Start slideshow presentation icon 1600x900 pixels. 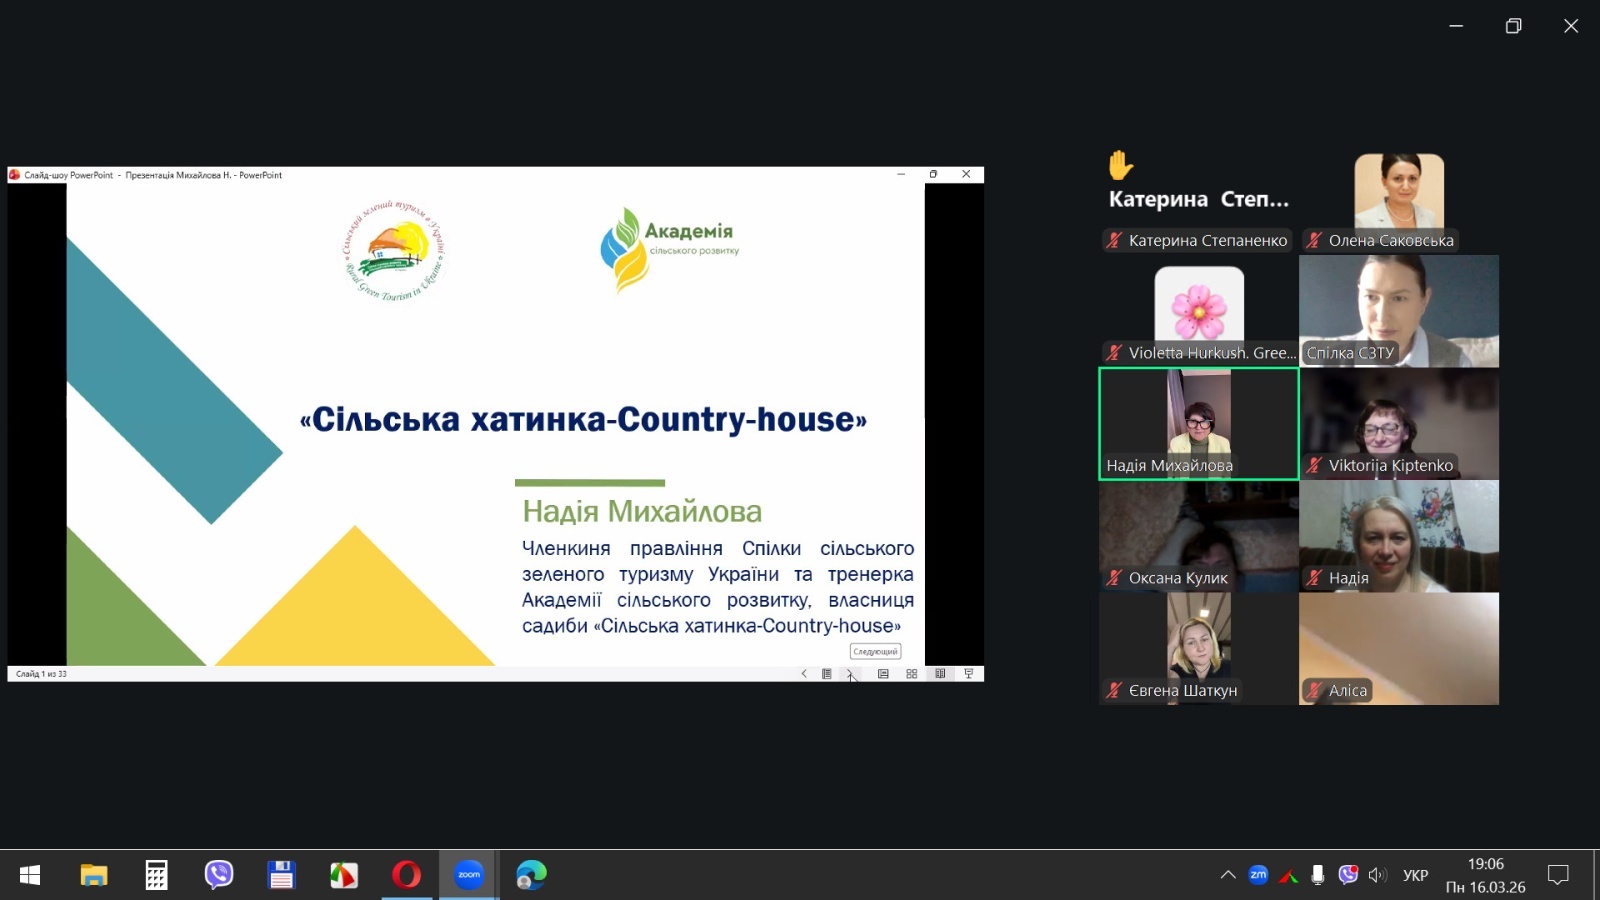[968, 674]
